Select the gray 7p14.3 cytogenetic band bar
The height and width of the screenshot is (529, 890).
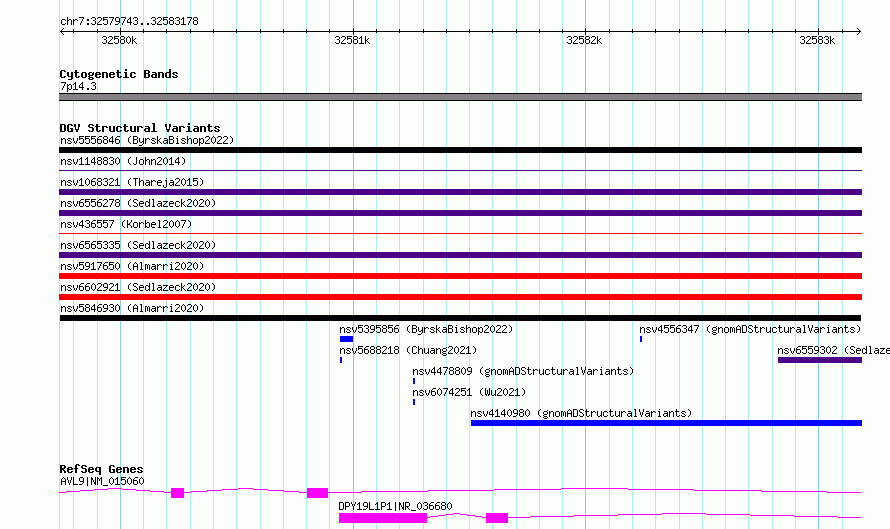[460, 97]
